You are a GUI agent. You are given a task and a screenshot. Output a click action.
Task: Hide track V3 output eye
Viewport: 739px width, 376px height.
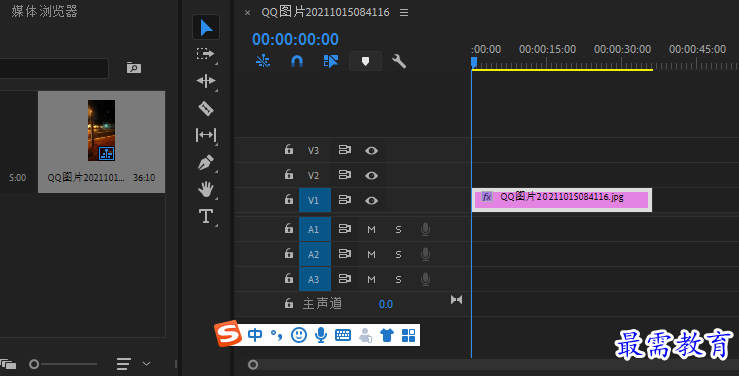[371, 150]
